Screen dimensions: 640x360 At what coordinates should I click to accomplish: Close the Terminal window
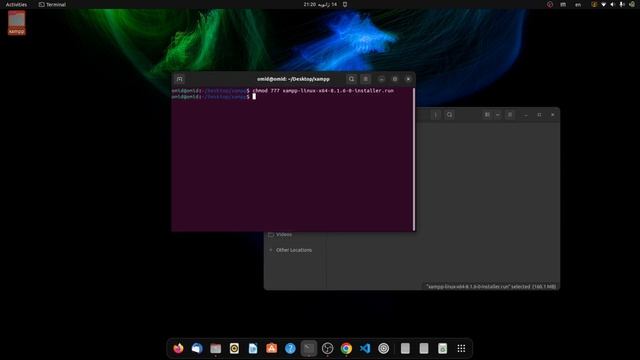(408, 79)
